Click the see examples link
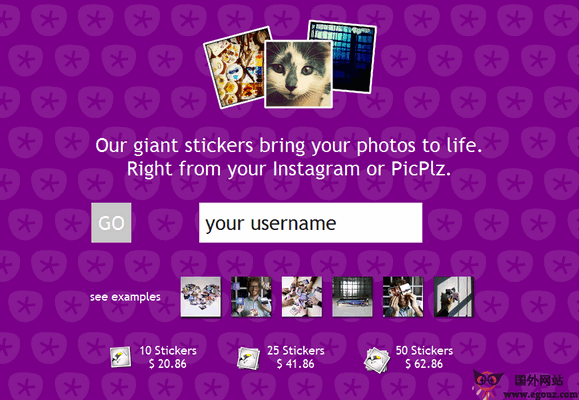 click(125, 297)
